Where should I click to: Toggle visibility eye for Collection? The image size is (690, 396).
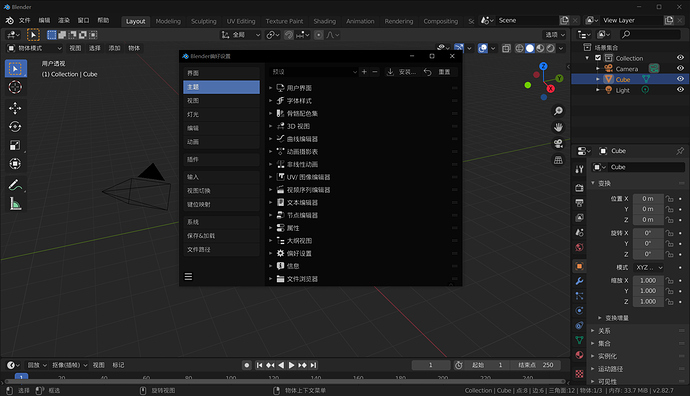(680, 58)
